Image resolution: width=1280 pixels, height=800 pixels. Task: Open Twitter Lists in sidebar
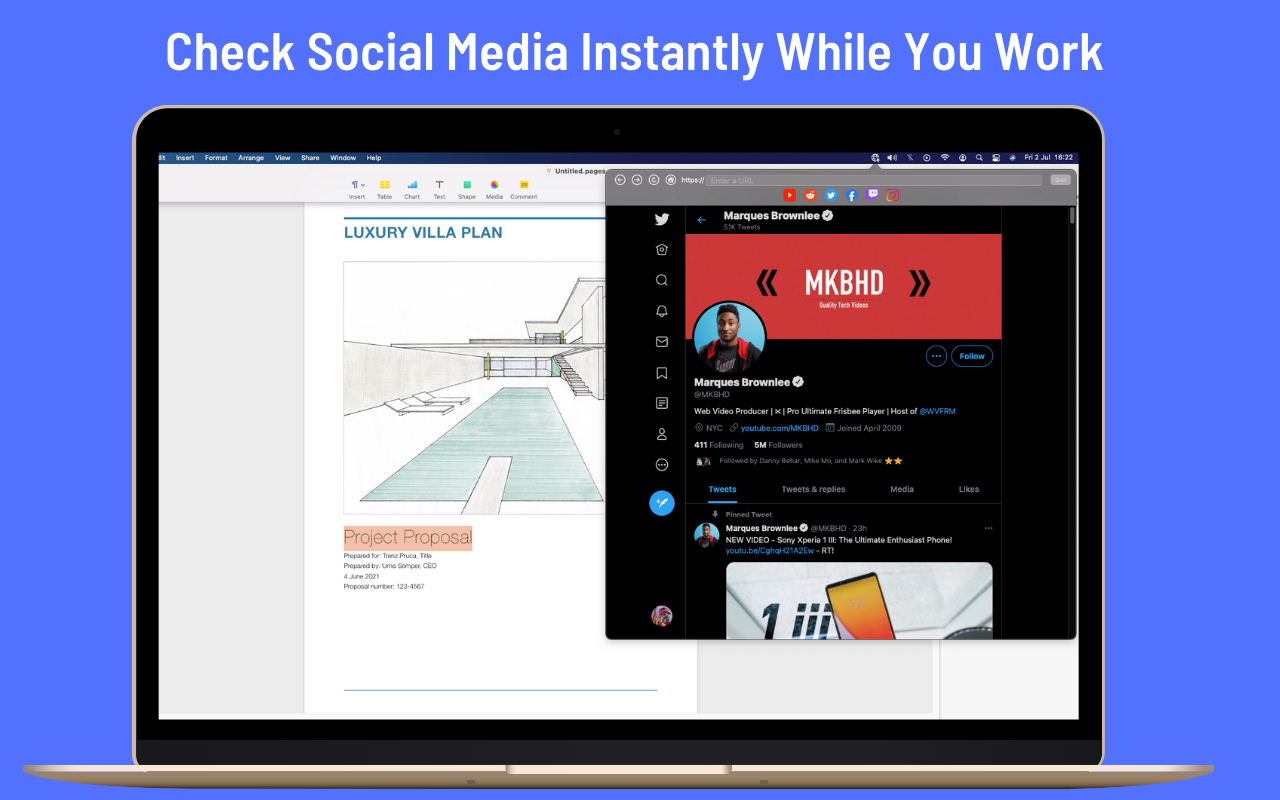(662, 403)
